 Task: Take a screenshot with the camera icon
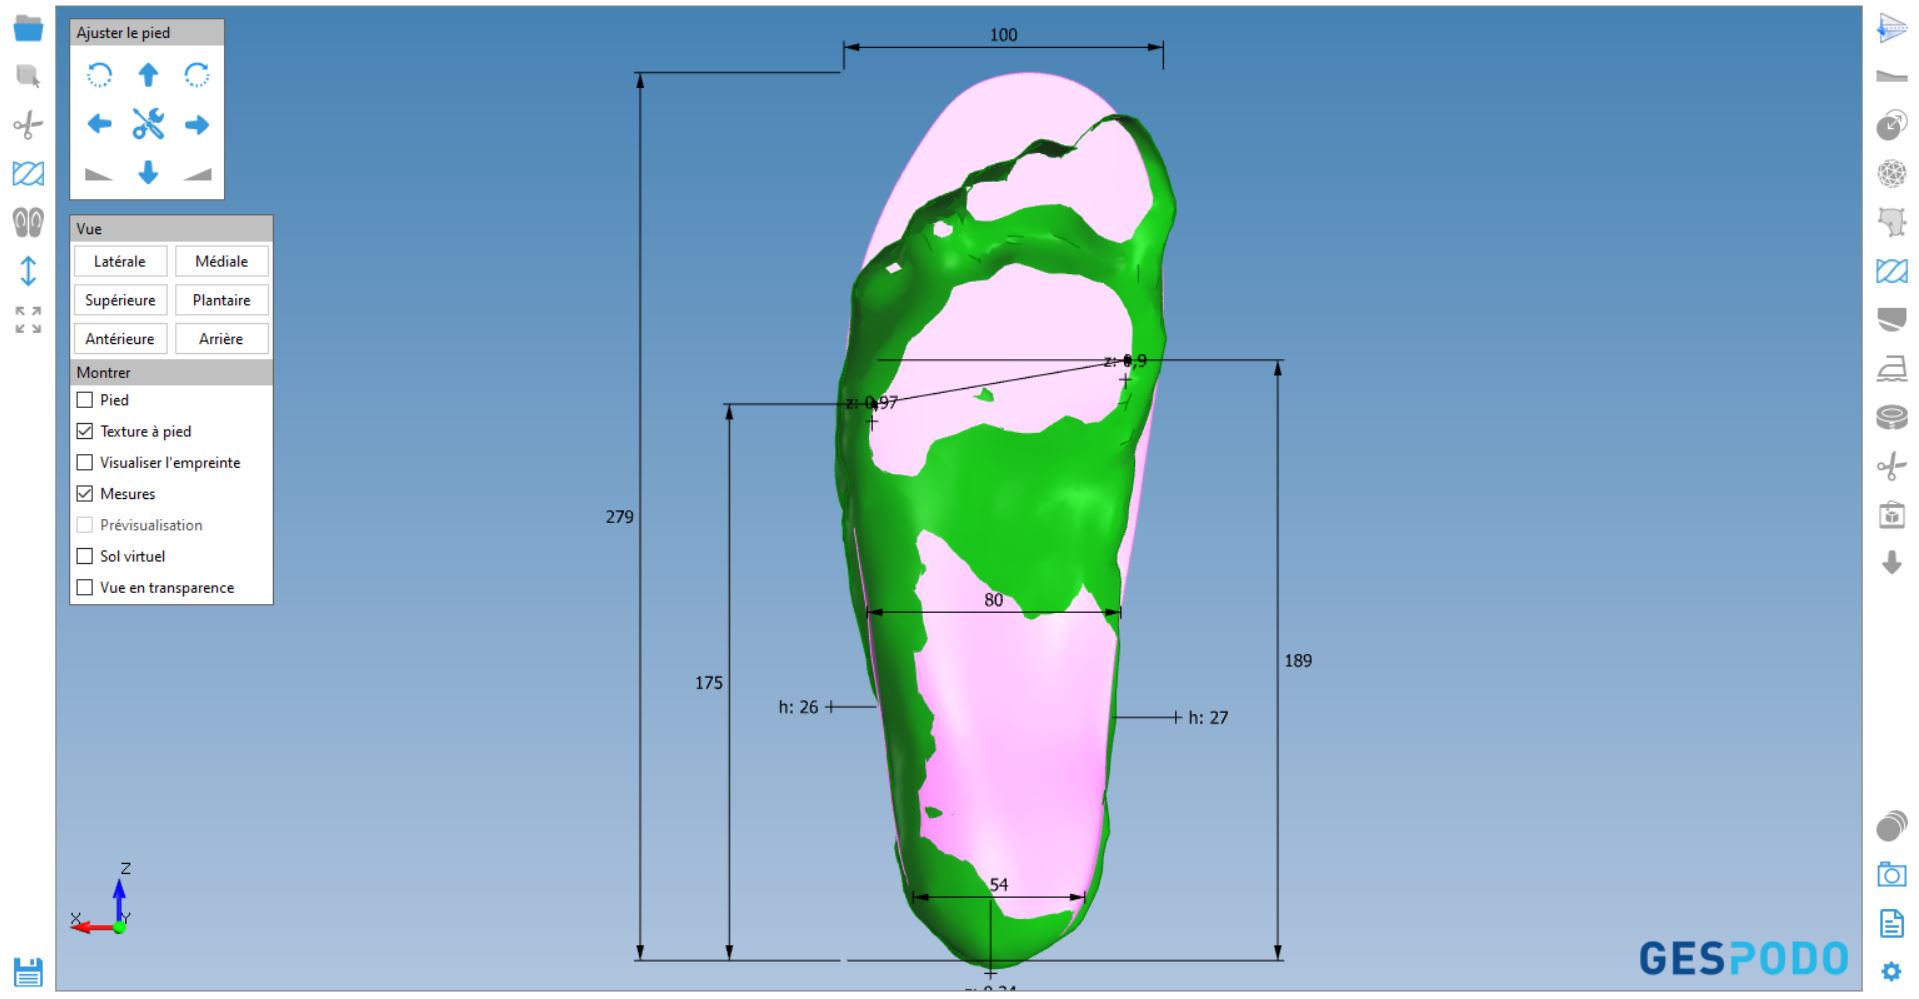[1891, 875]
